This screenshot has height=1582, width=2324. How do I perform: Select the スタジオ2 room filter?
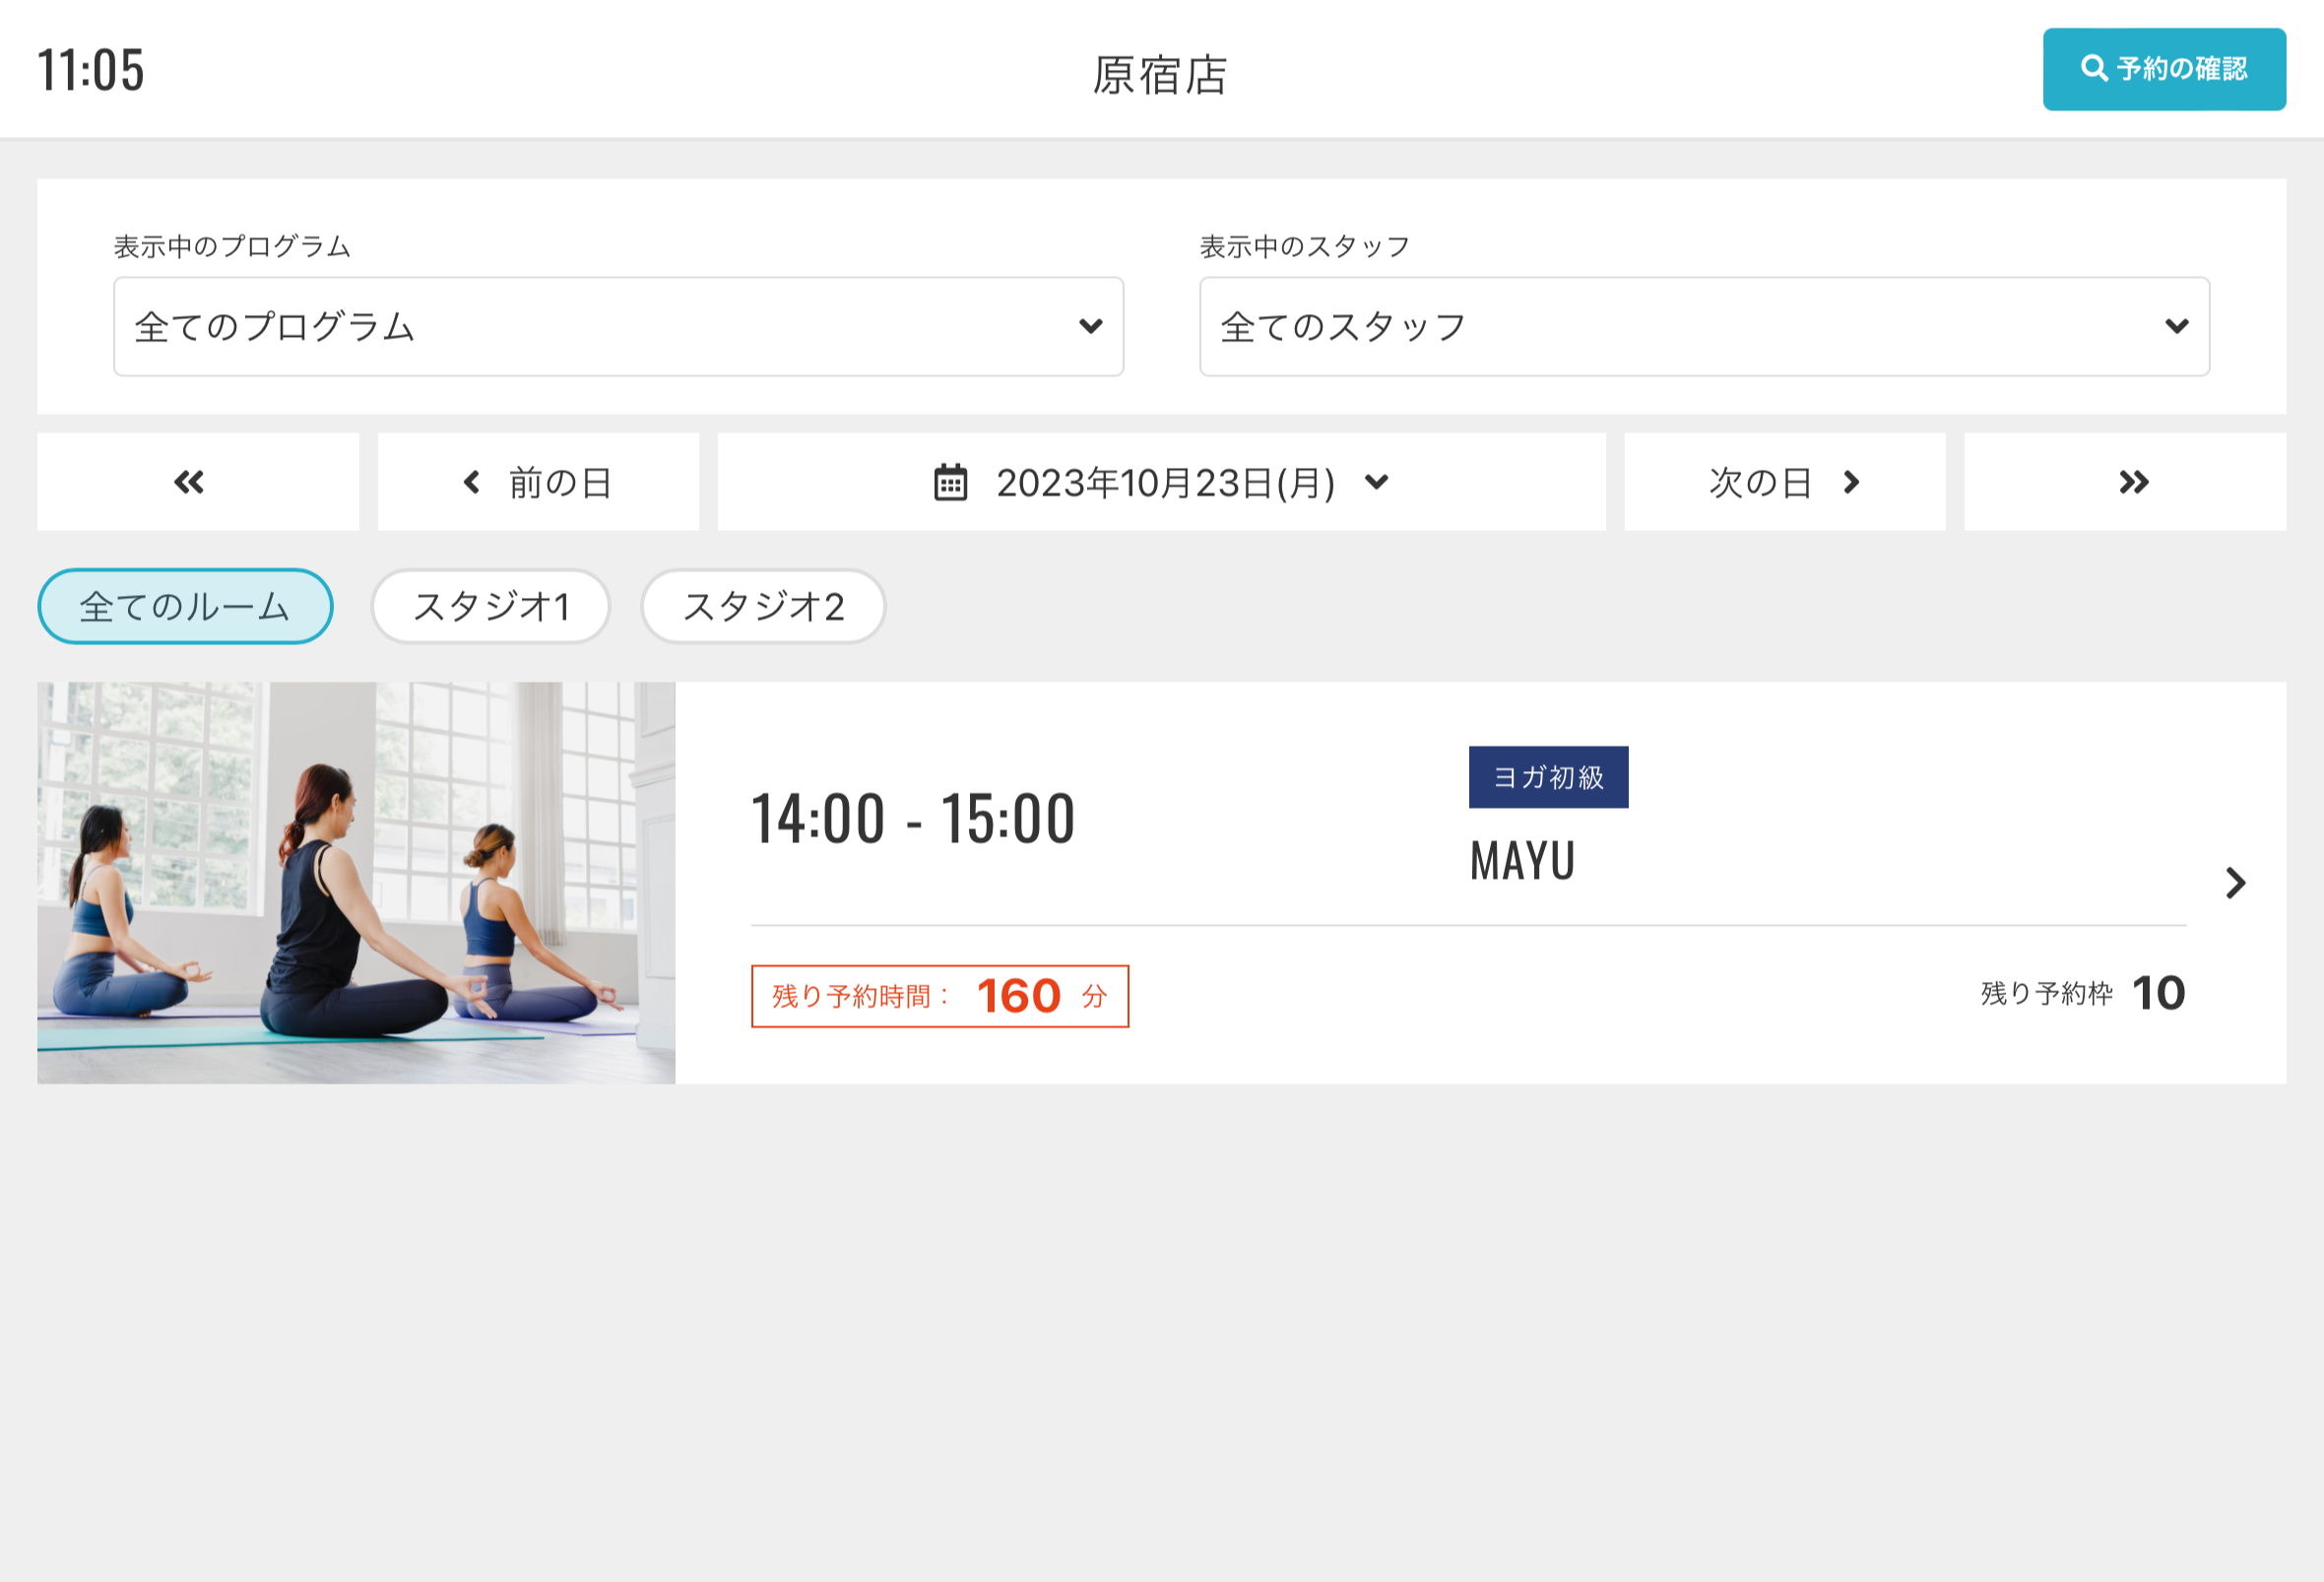click(763, 606)
